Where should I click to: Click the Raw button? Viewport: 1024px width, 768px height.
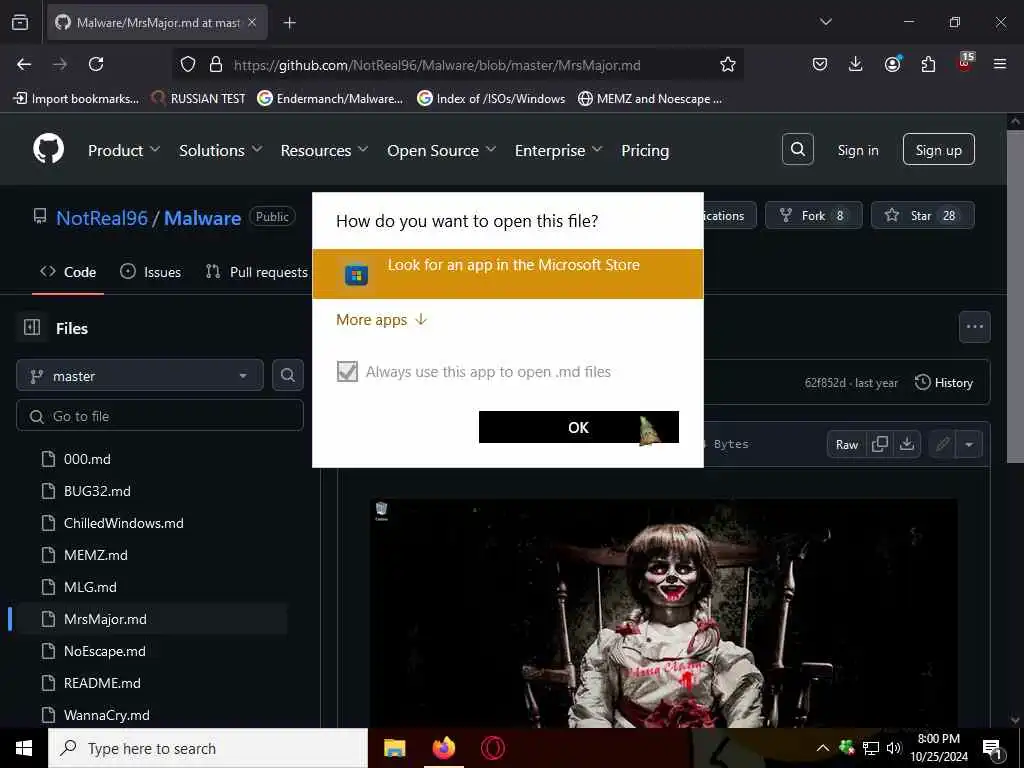coord(847,444)
